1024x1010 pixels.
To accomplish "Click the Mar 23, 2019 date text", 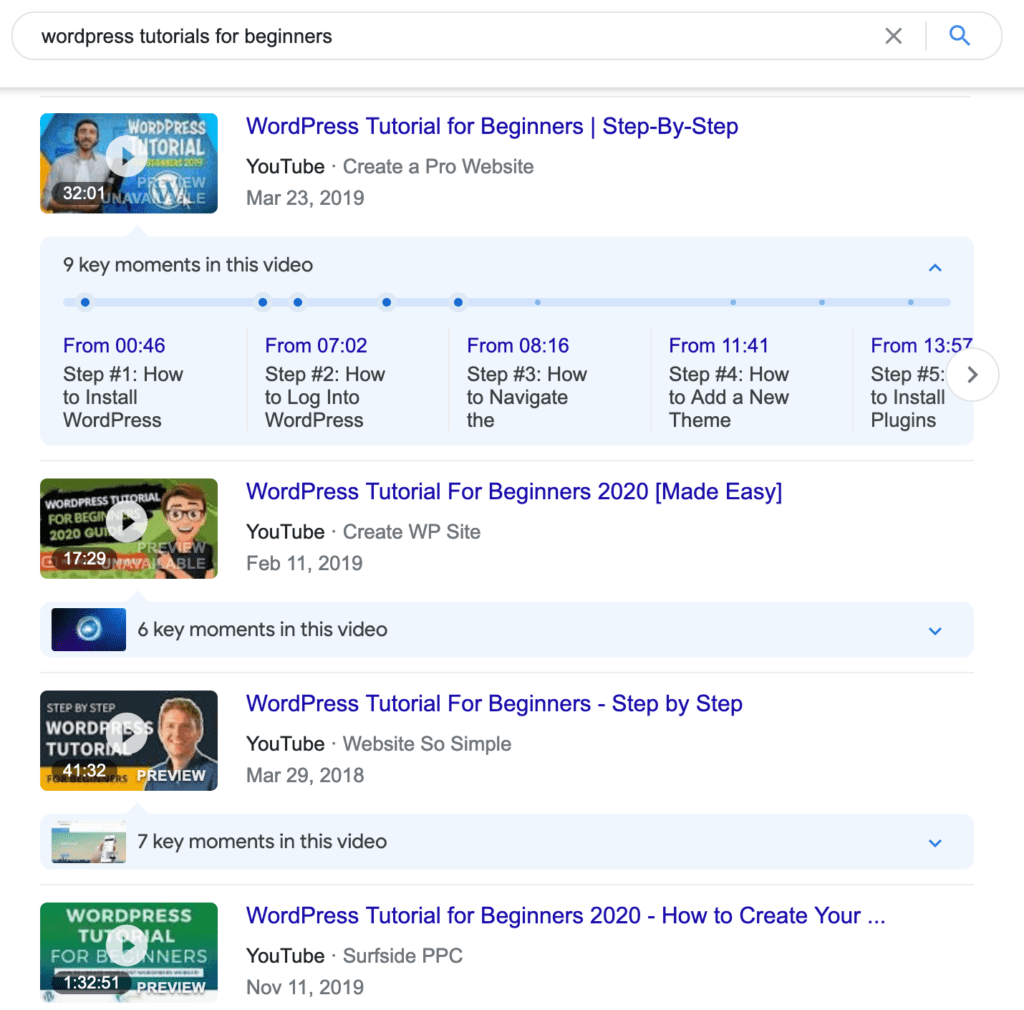I will (305, 198).
